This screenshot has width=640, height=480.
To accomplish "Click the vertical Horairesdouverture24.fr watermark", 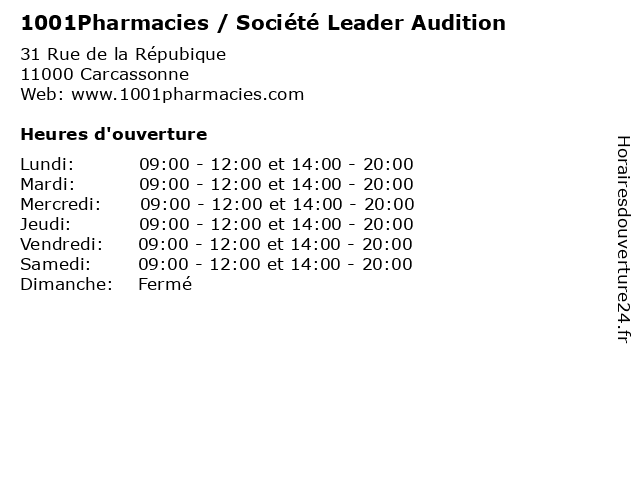I will point(623,239).
